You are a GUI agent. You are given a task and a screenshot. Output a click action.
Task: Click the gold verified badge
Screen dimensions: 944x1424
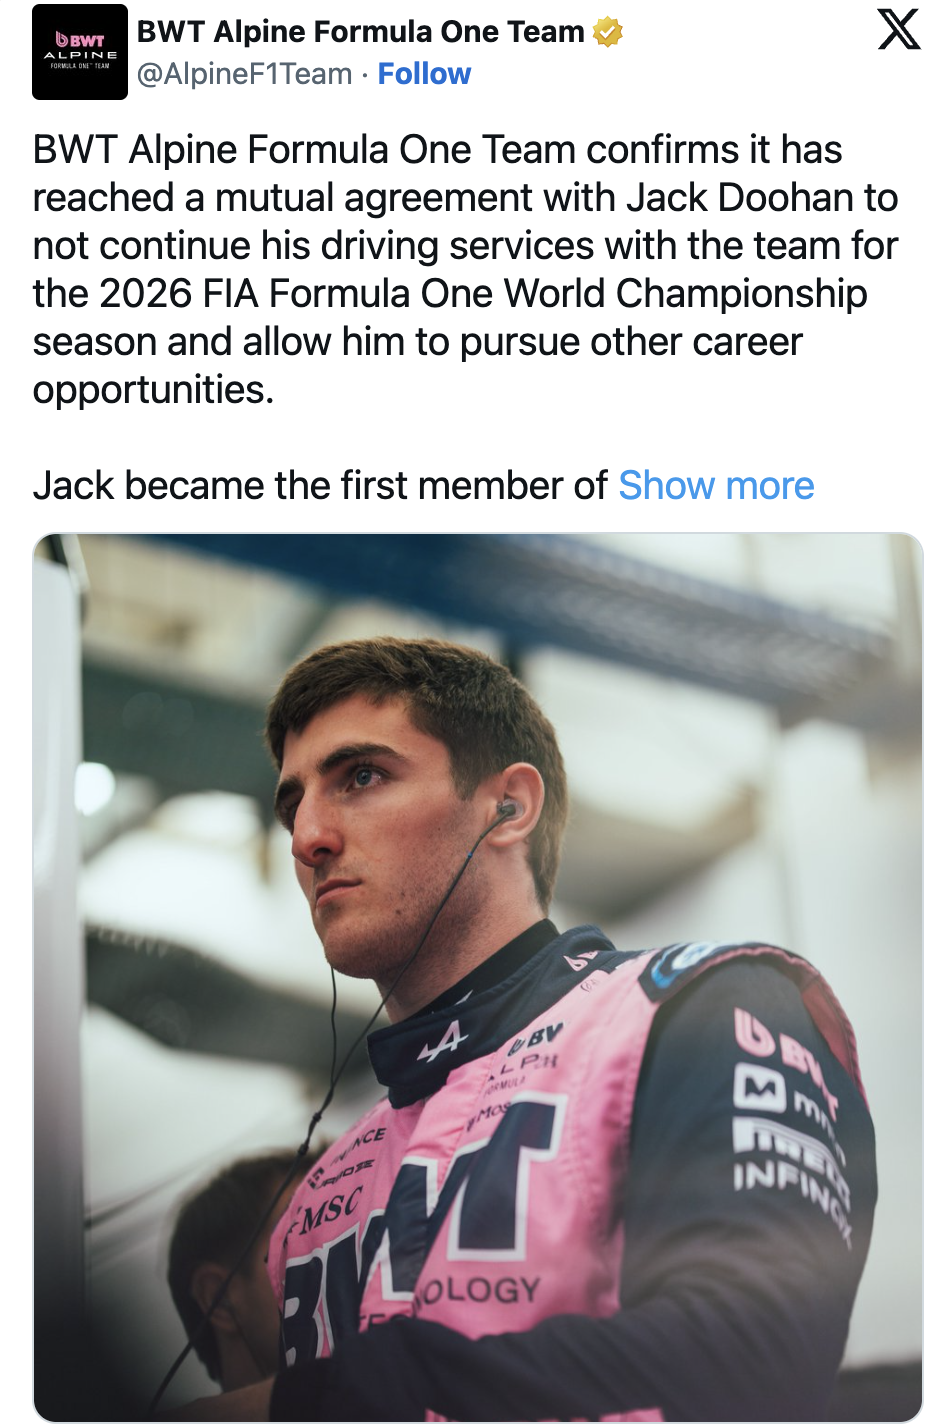coord(607,33)
